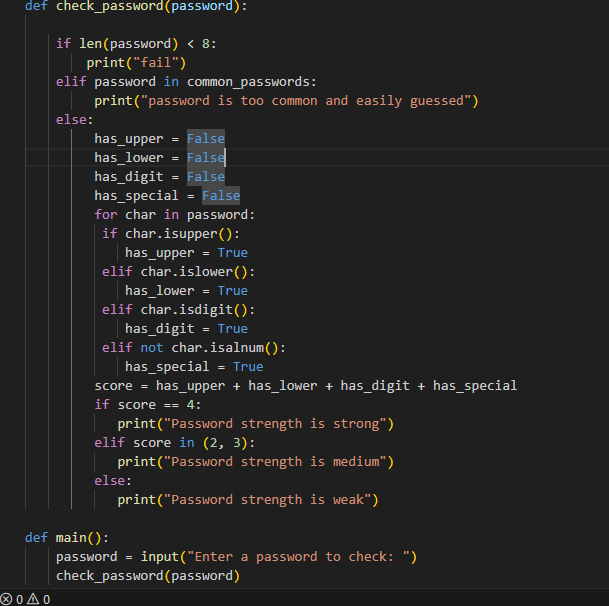Click True in 'has_special = True'
Image resolution: width=609 pixels, height=606 pixels.
[248, 367]
